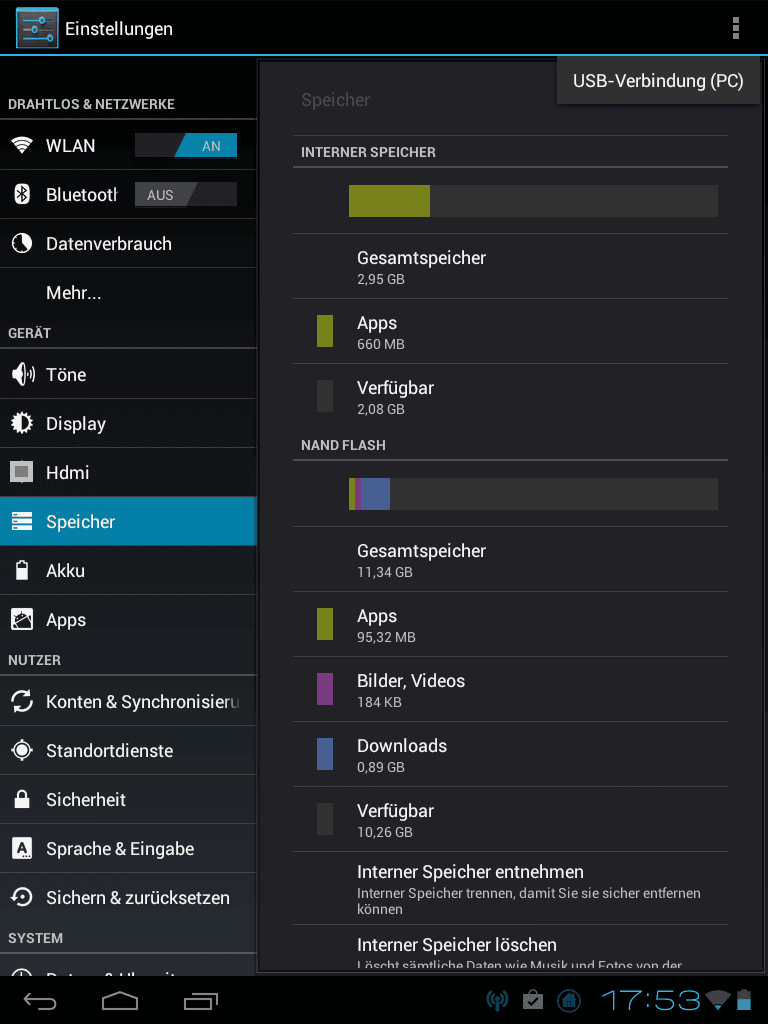This screenshot has height=1024, width=768.
Task: Tap the purple Bilder, Videos color swatch
Action: click(325, 689)
